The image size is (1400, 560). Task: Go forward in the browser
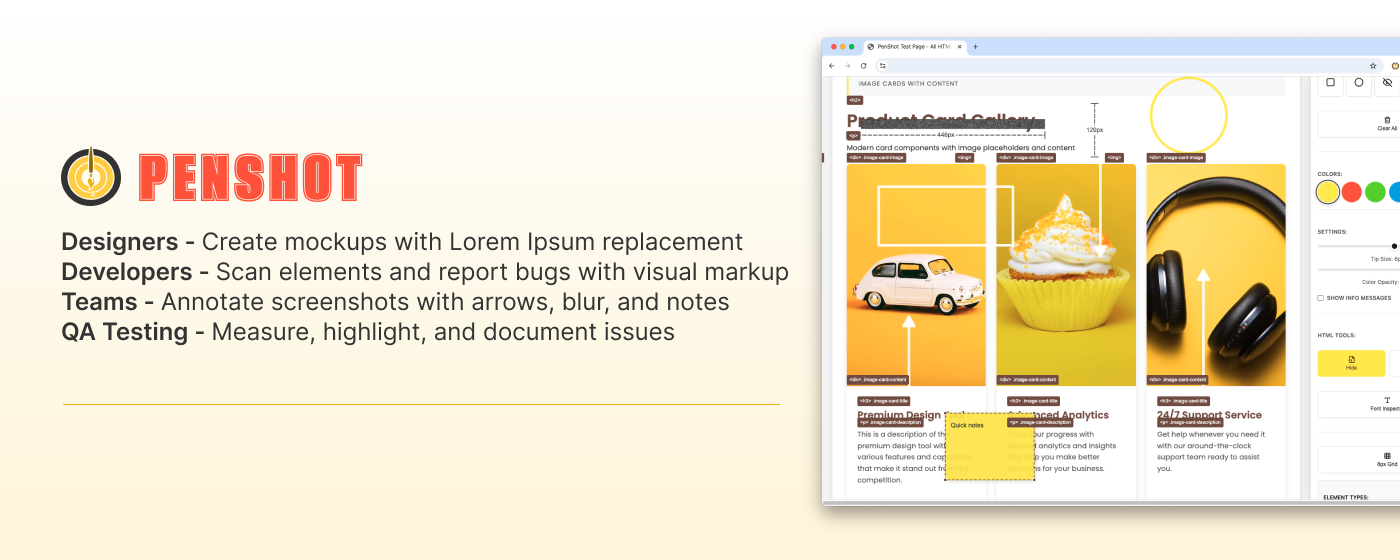point(848,65)
